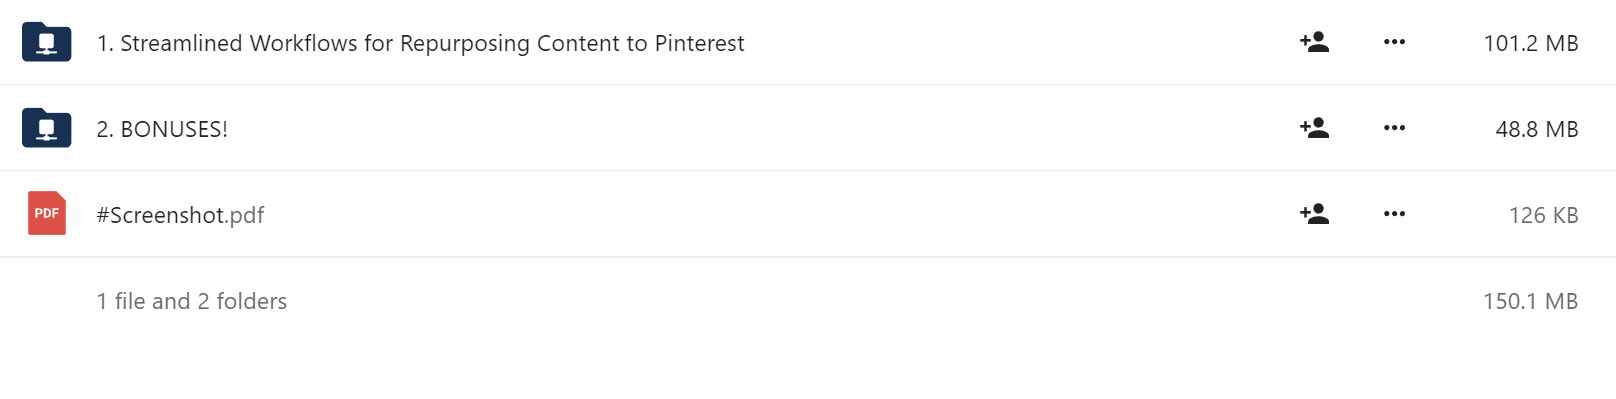Select the 48.8 MB size cell
The image size is (1616, 399).
(1537, 129)
